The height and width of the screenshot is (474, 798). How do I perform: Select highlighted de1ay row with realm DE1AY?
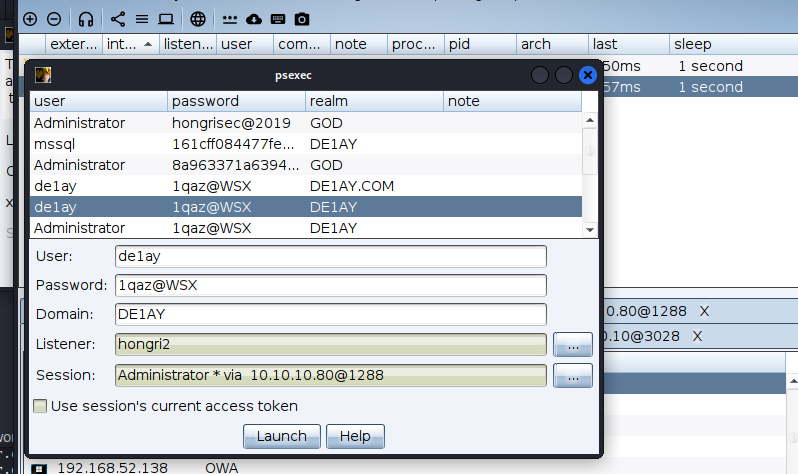point(306,207)
